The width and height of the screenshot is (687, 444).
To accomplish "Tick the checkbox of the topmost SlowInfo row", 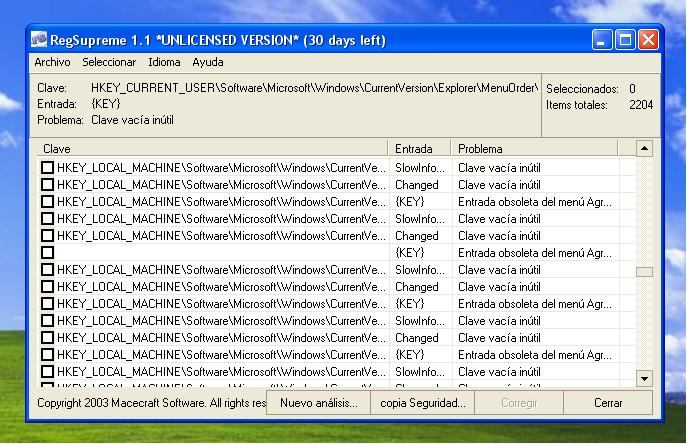I will coord(47,167).
